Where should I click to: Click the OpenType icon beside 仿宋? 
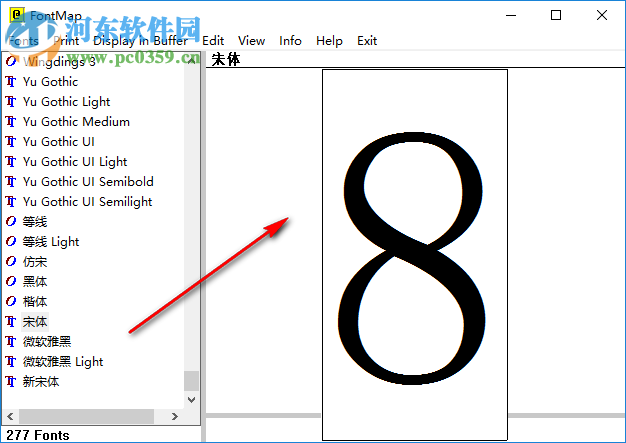(11, 261)
